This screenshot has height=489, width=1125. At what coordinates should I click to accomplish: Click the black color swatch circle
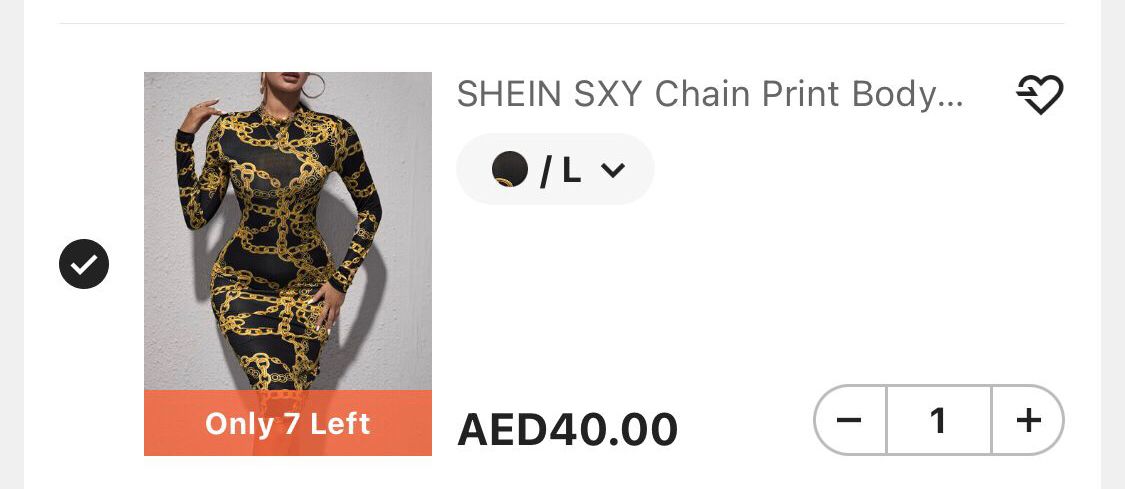tap(510, 170)
